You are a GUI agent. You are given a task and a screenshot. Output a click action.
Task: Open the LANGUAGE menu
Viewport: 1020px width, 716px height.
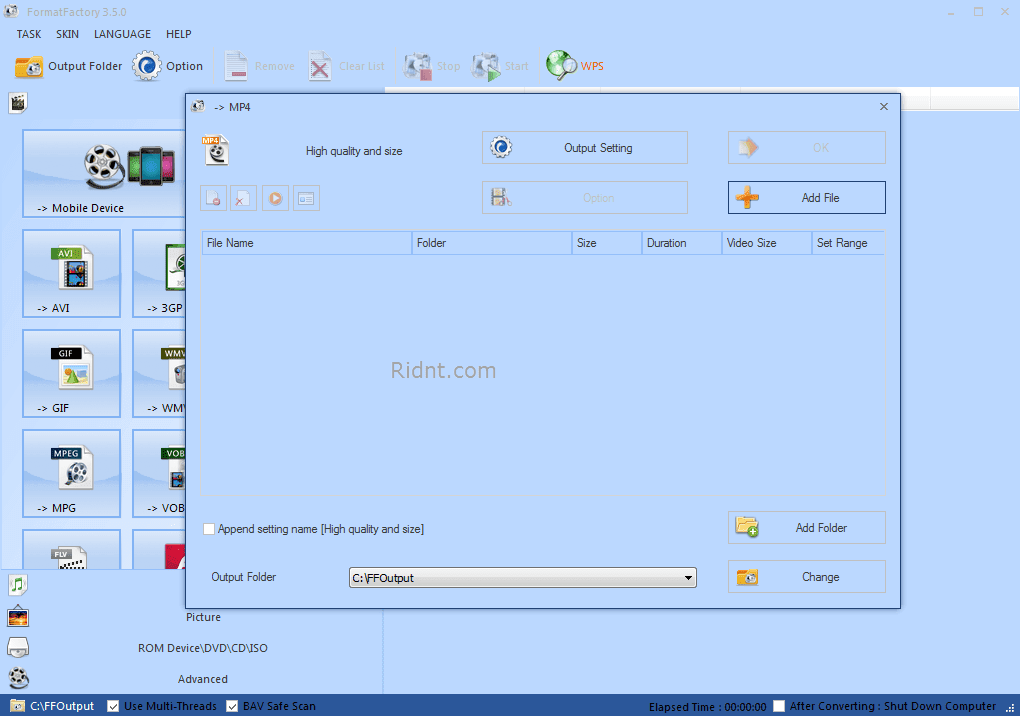tap(122, 34)
